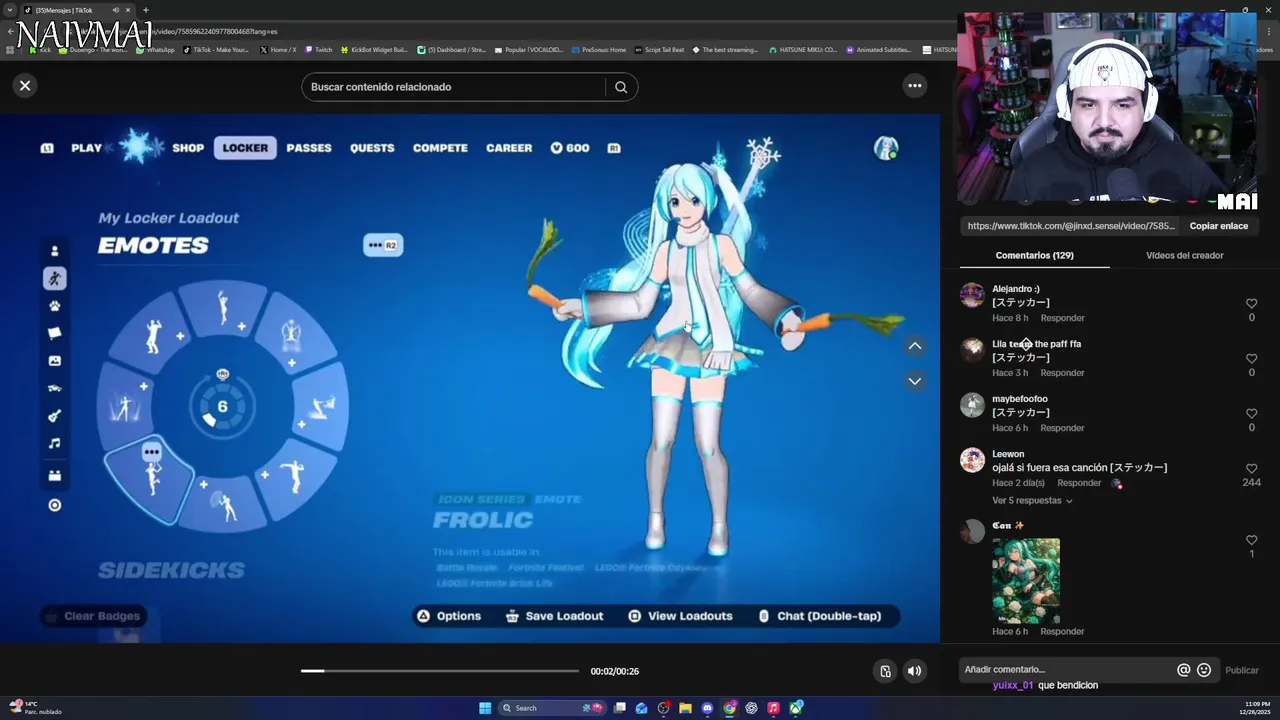Open the three-dot more options menu
This screenshot has width=1280, height=720.
915,86
